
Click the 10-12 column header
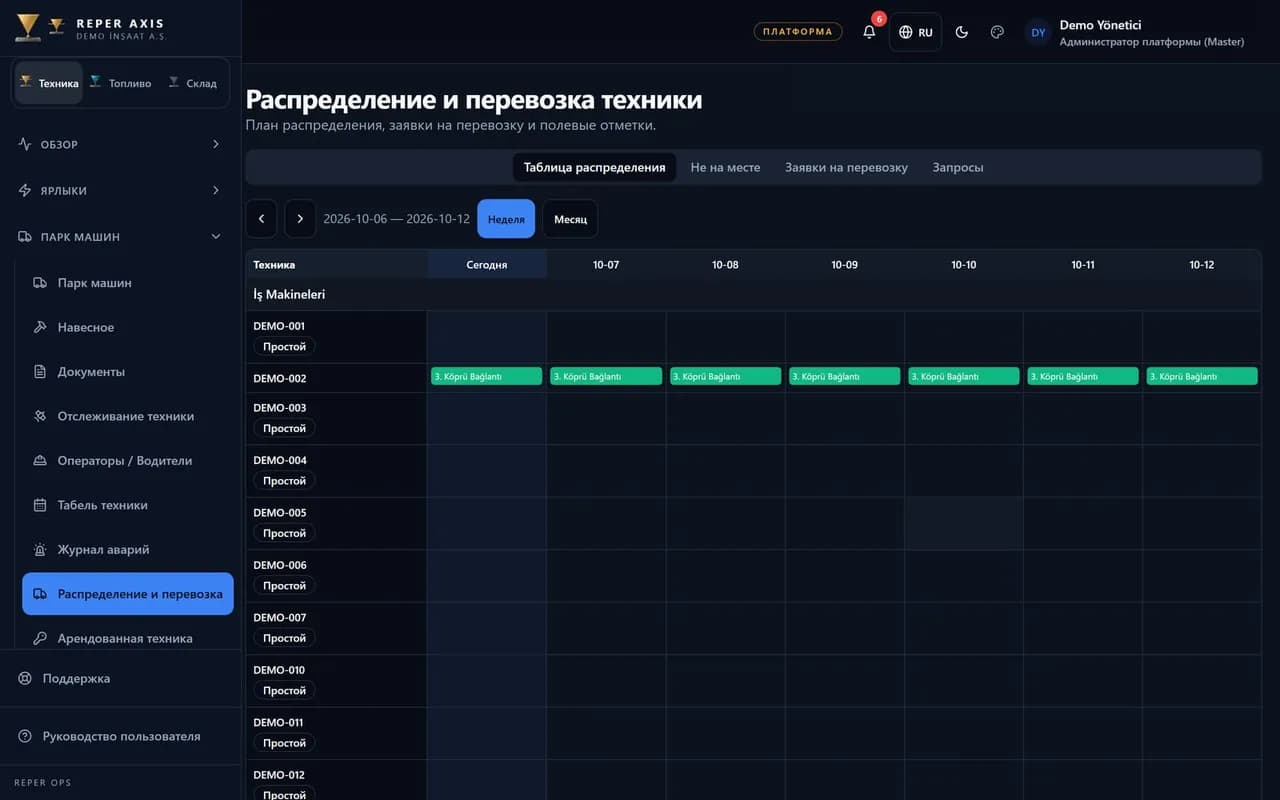(x=1202, y=265)
